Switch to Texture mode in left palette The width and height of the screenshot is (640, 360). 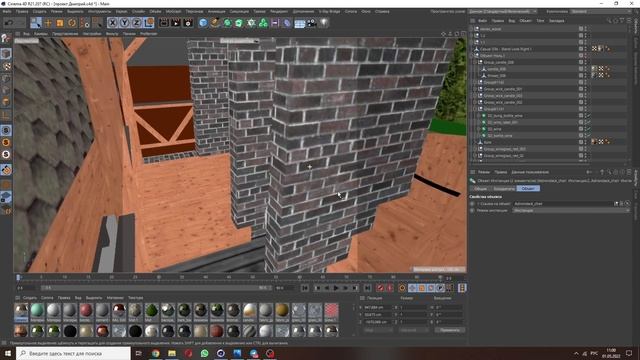(6, 66)
